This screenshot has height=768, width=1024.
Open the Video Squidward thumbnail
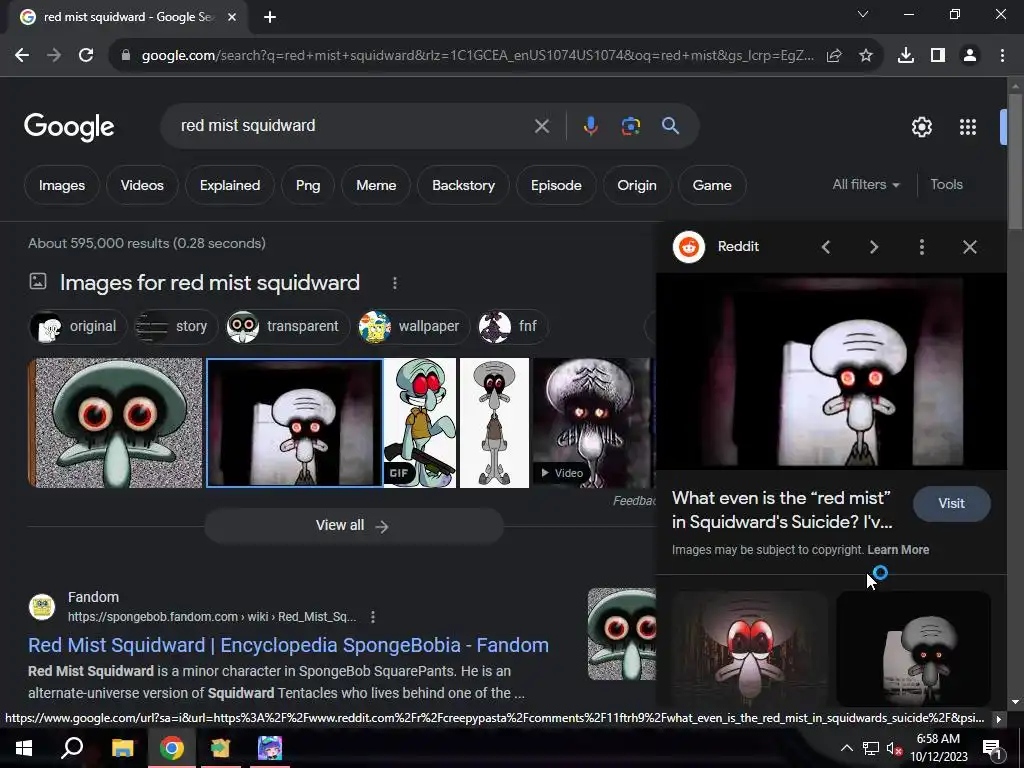593,423
